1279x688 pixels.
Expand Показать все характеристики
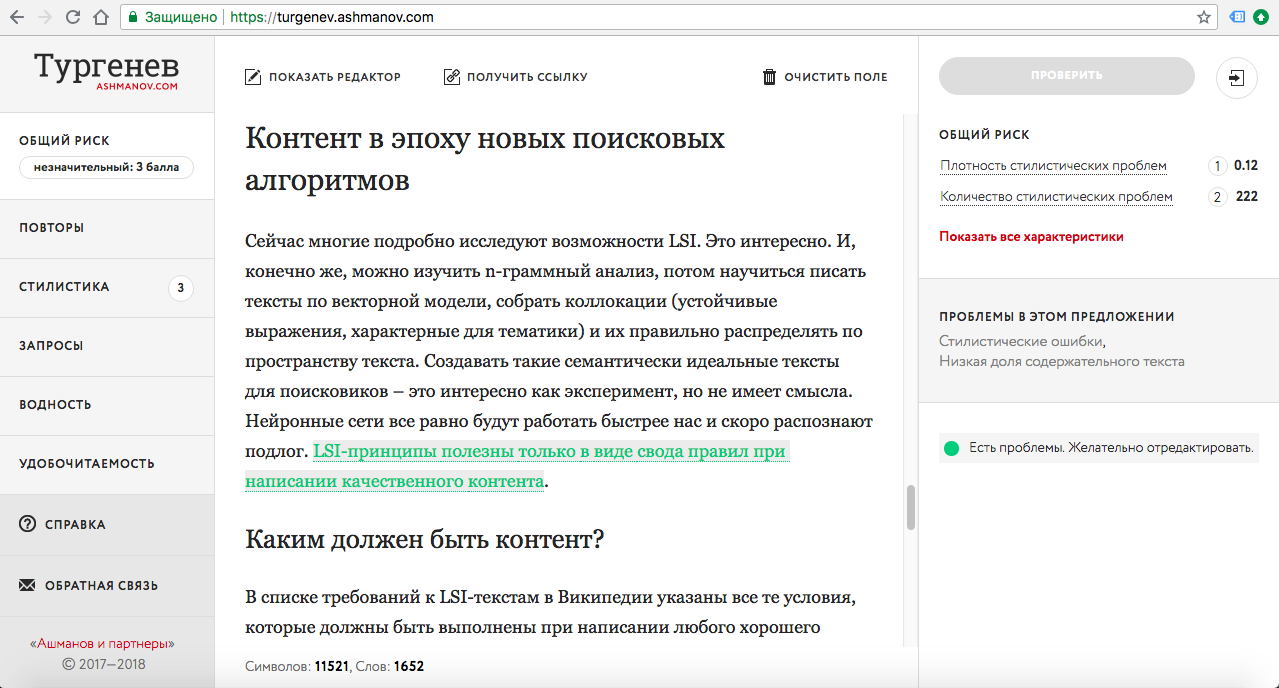(x=1030, y=237)
